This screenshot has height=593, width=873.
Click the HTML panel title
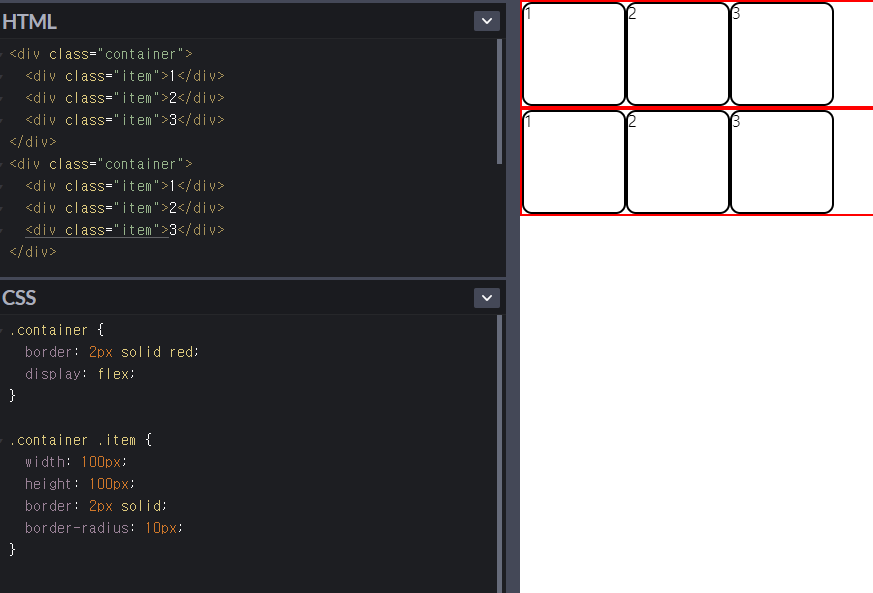29,22
